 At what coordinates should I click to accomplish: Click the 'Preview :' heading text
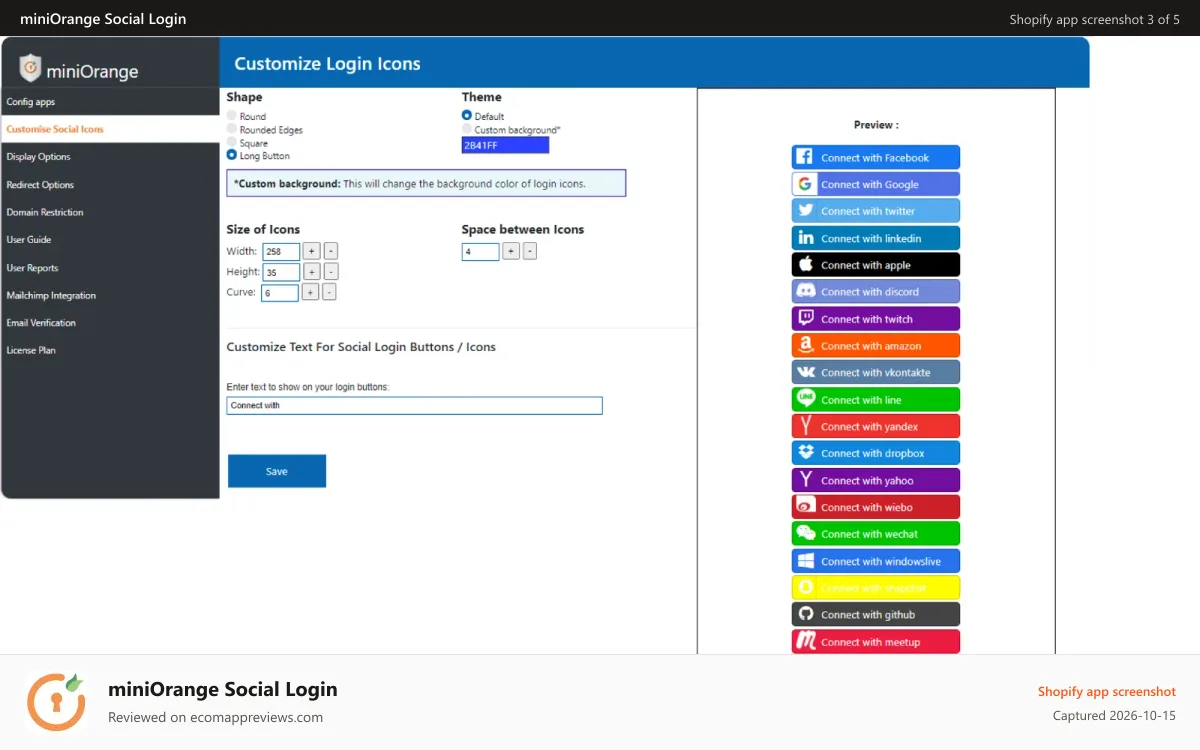tap(876, 125)
